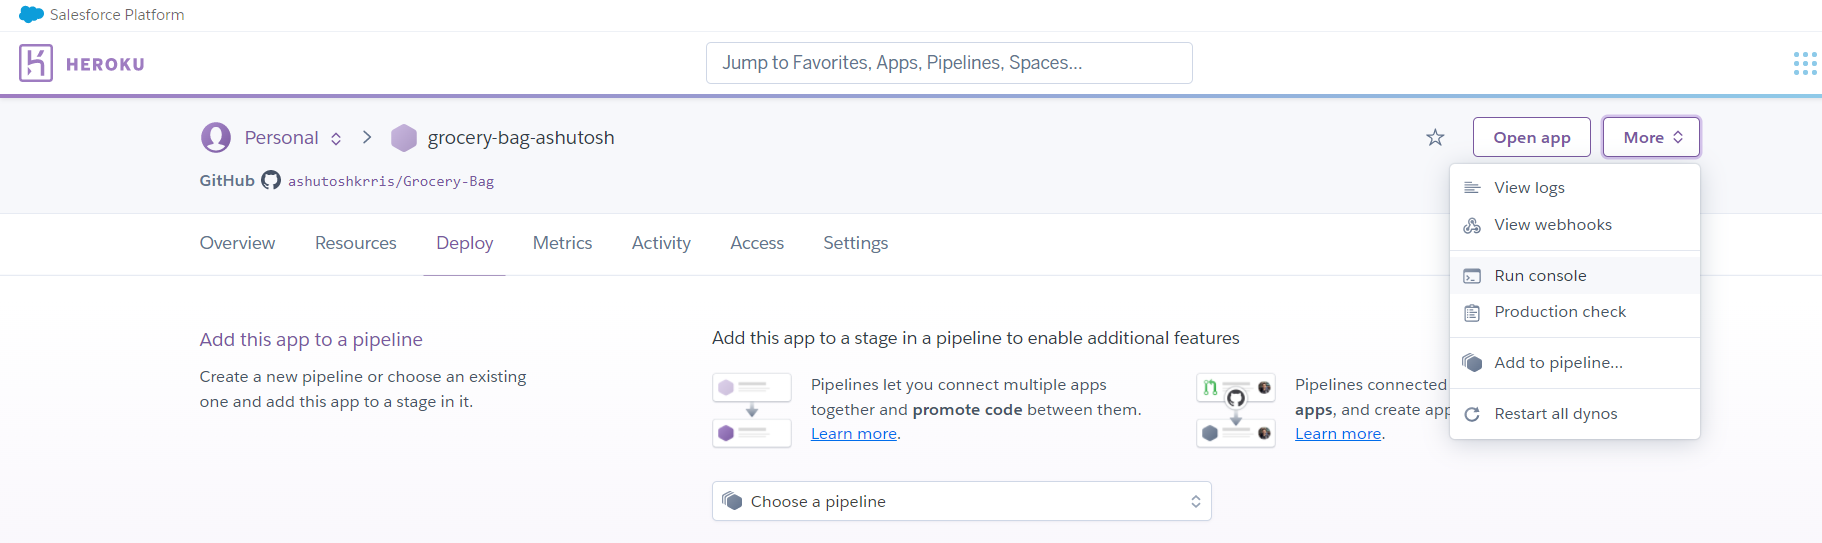Click Add to pipeline menu entry

click(x=1558, y=363)
